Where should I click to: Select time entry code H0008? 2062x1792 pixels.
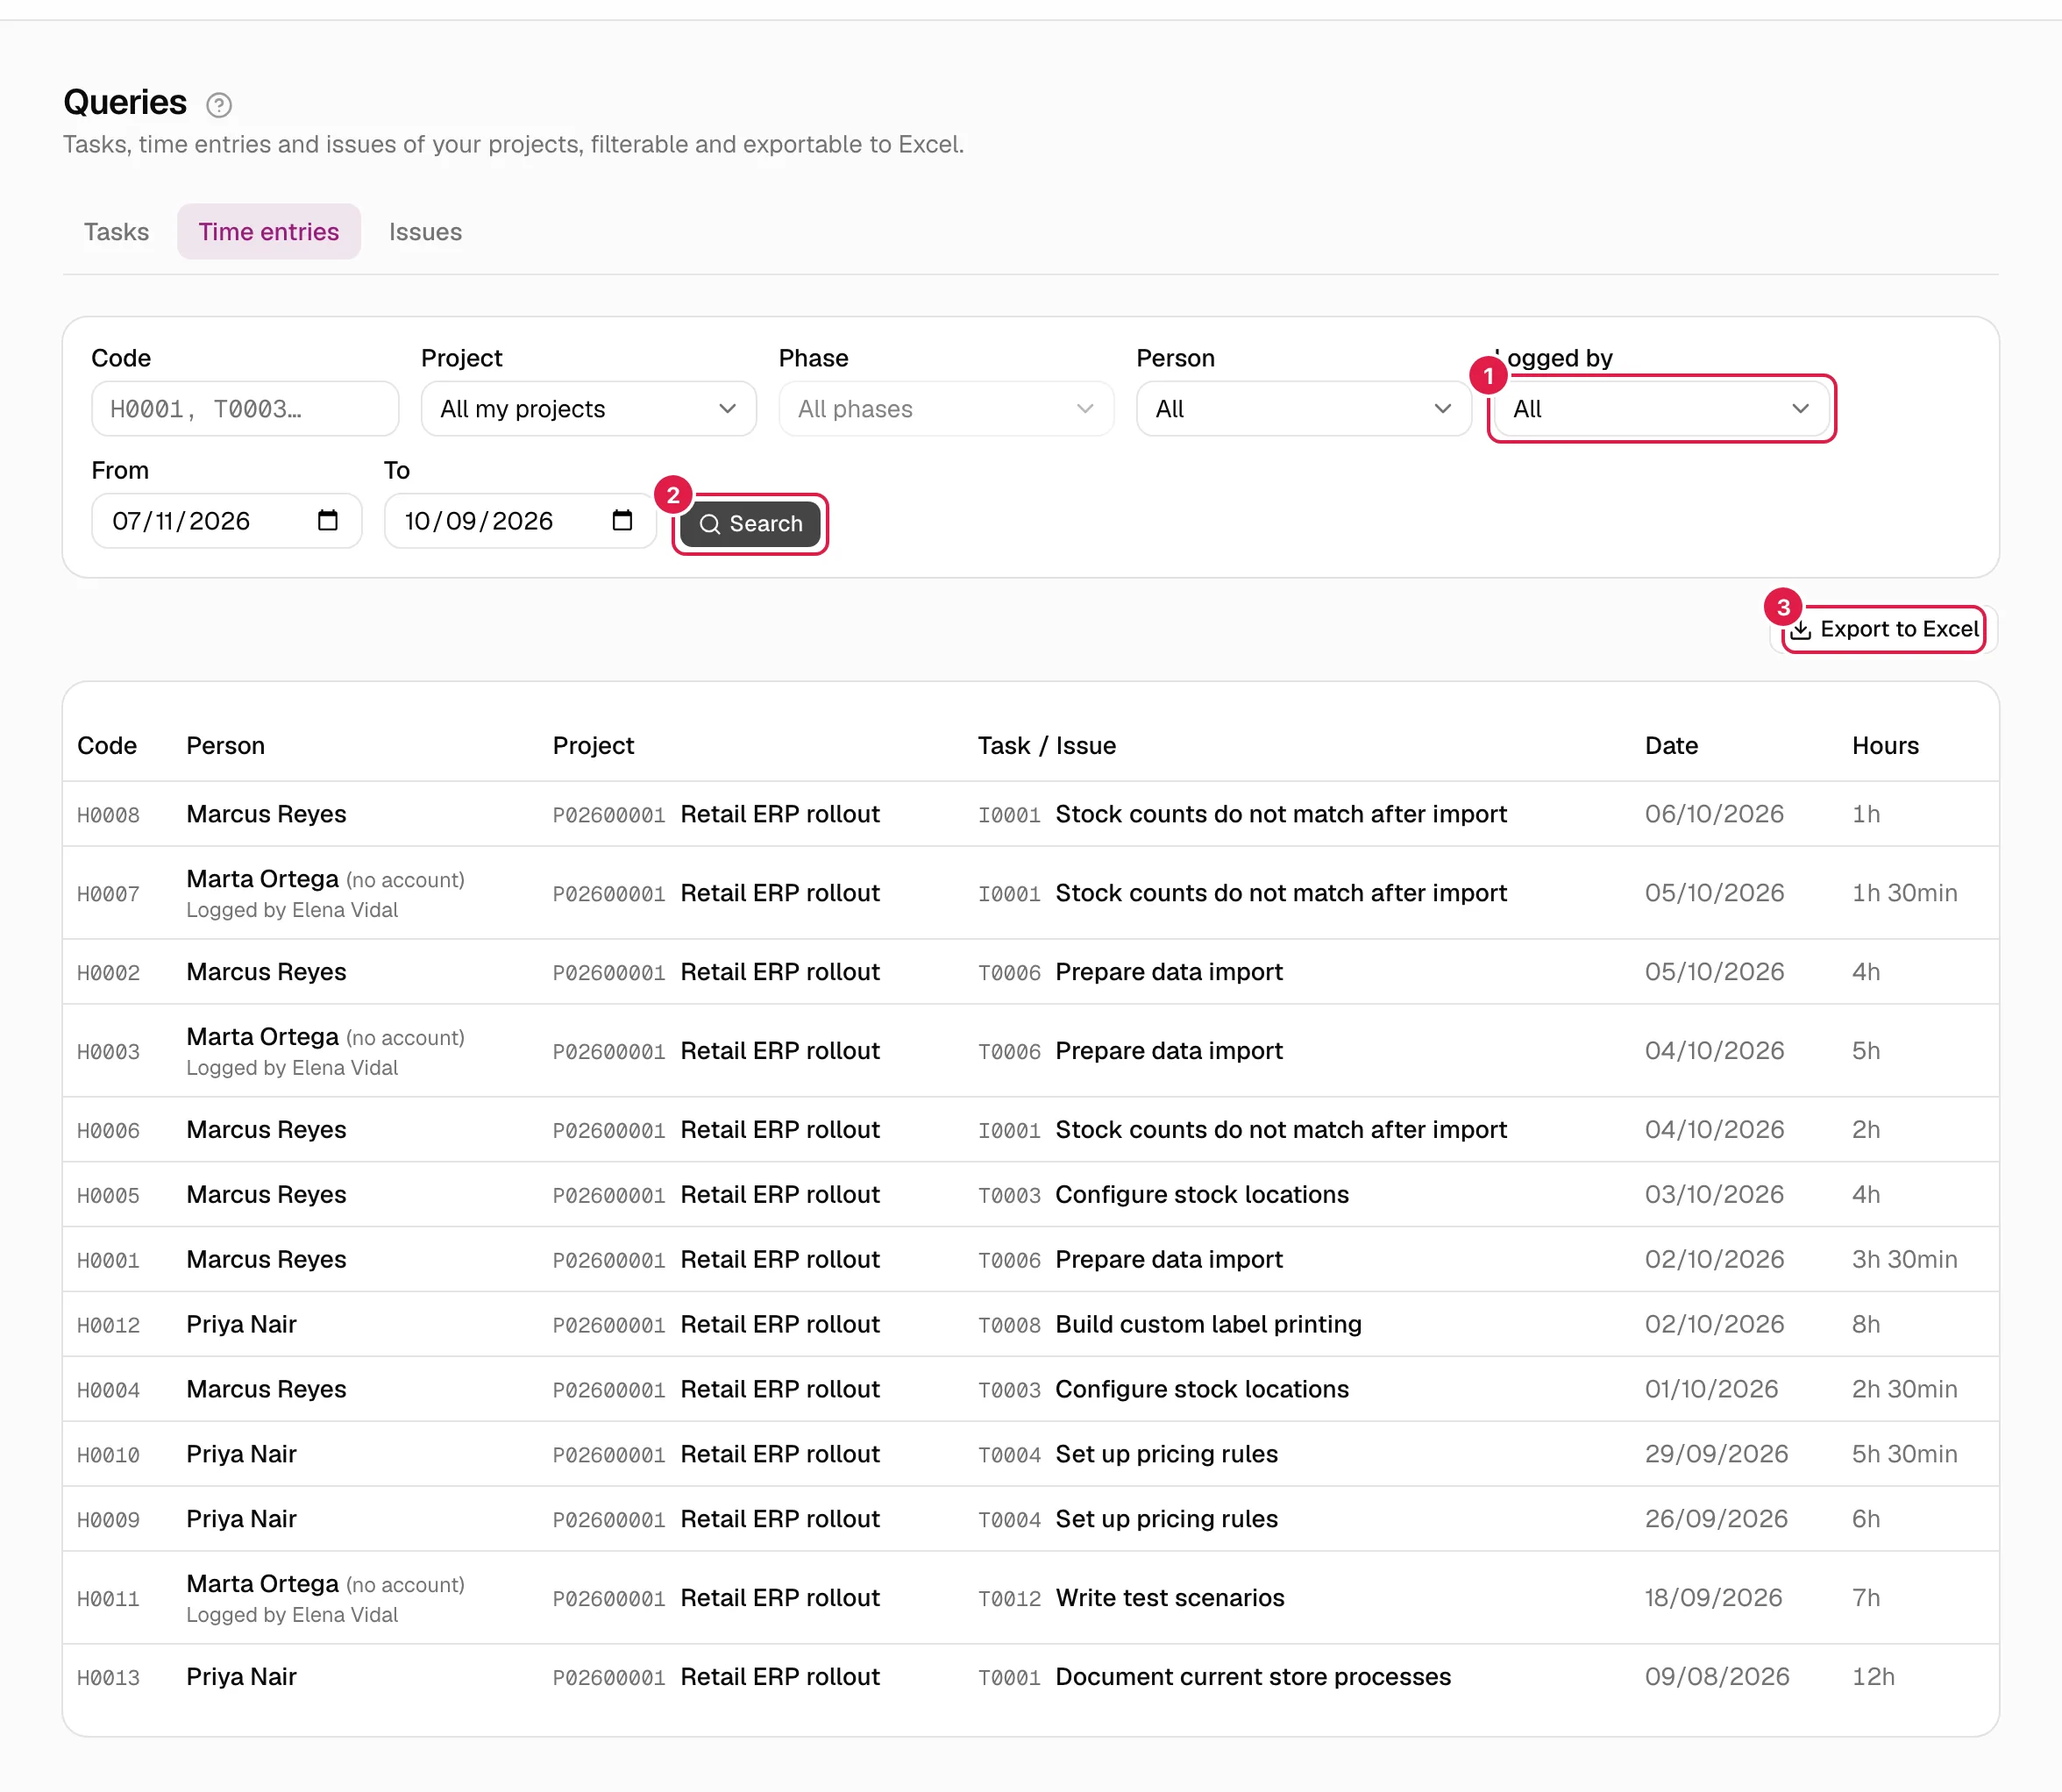point(108,815)
